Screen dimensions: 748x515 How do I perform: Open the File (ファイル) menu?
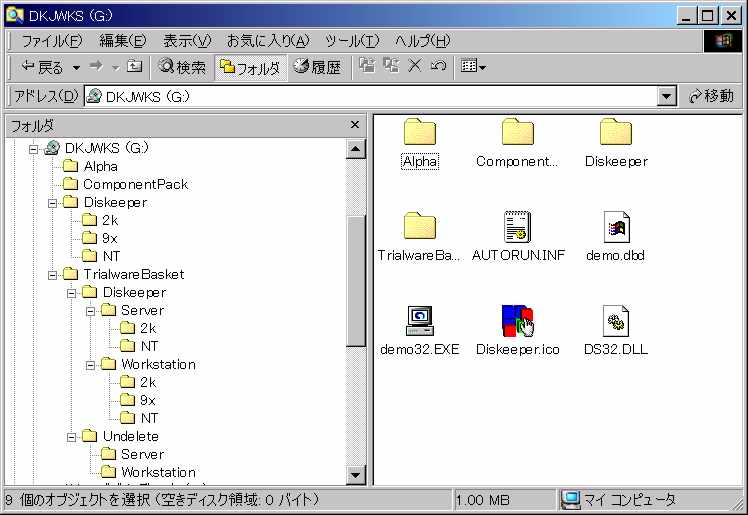pos(52,41)
